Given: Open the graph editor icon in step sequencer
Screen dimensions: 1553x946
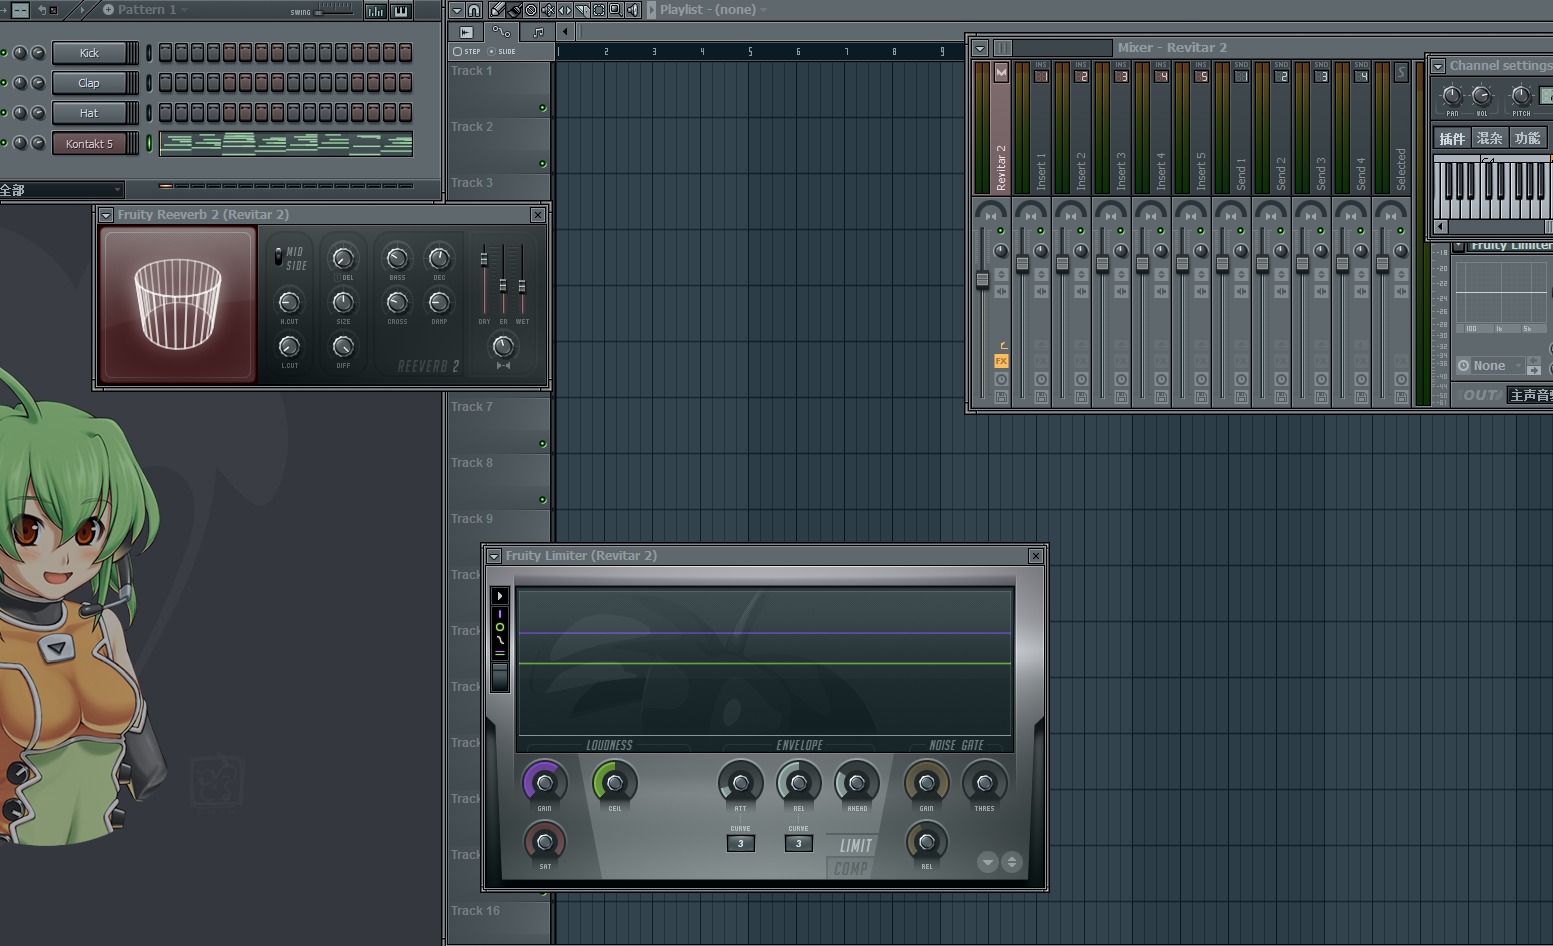Looking at the screenshot, I should click(375, 11).
